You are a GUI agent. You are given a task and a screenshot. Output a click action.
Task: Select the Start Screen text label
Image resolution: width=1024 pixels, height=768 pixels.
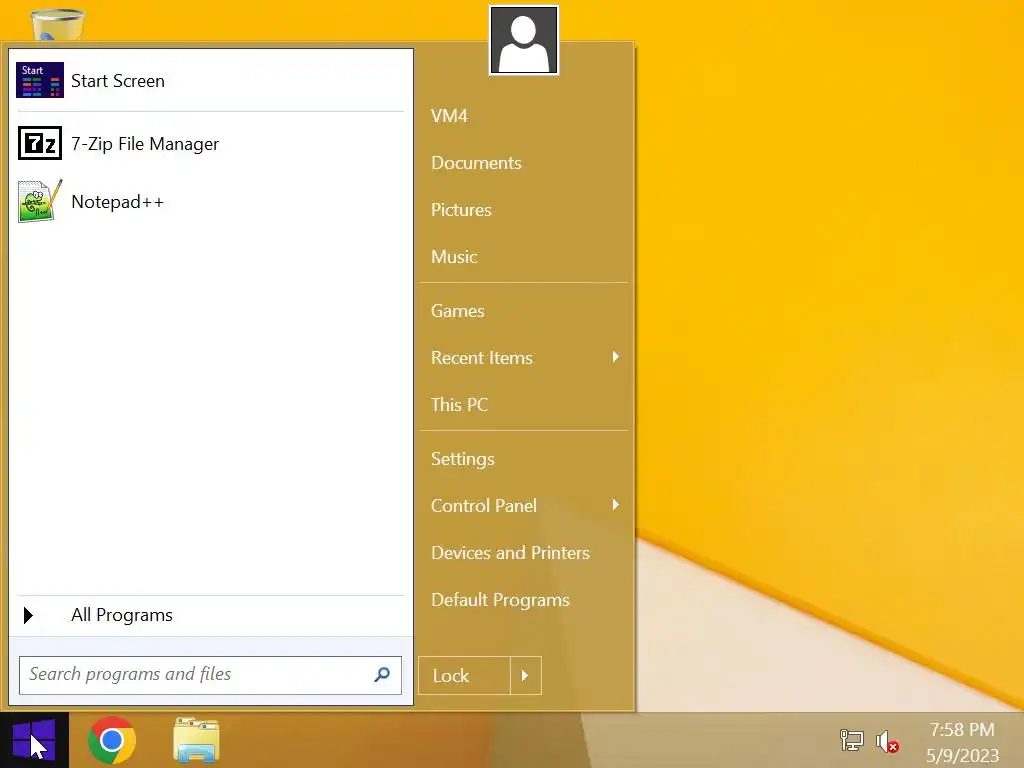pos(118,80)
